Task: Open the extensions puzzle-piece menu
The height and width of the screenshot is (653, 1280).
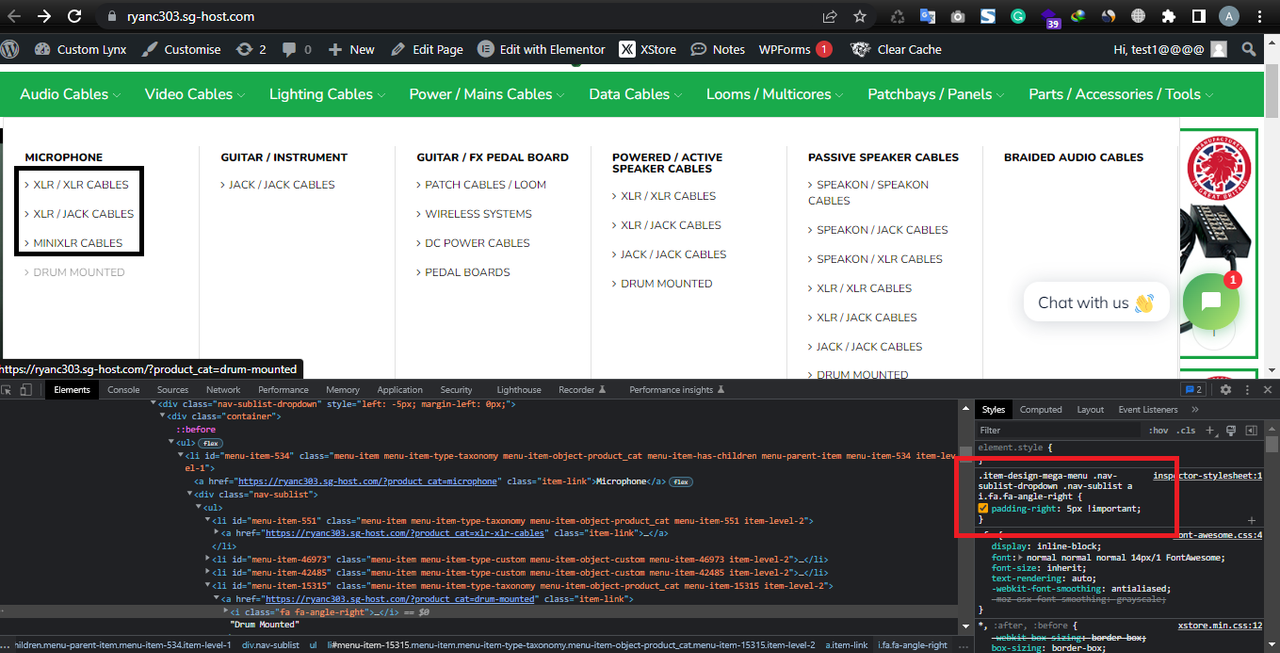Action: (x=1168, y=16)
